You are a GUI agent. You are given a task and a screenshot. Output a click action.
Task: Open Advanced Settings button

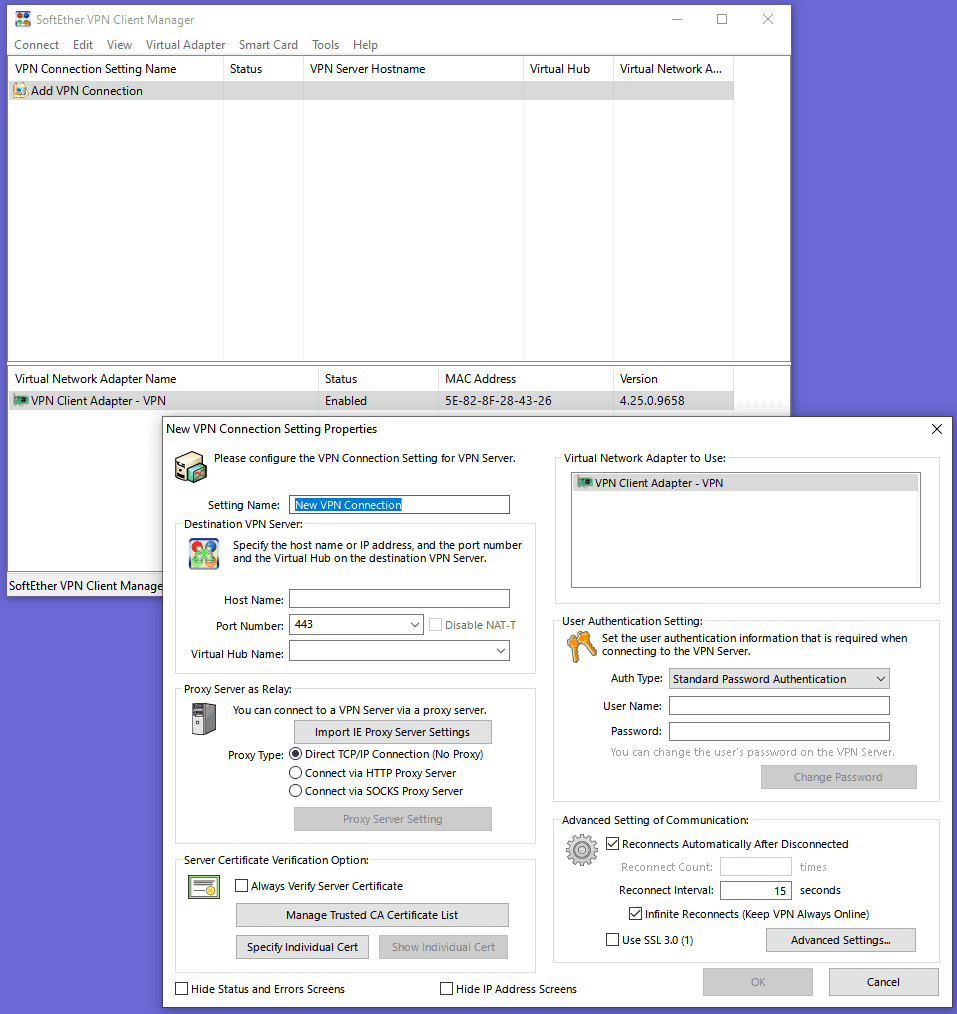(841, 940)
